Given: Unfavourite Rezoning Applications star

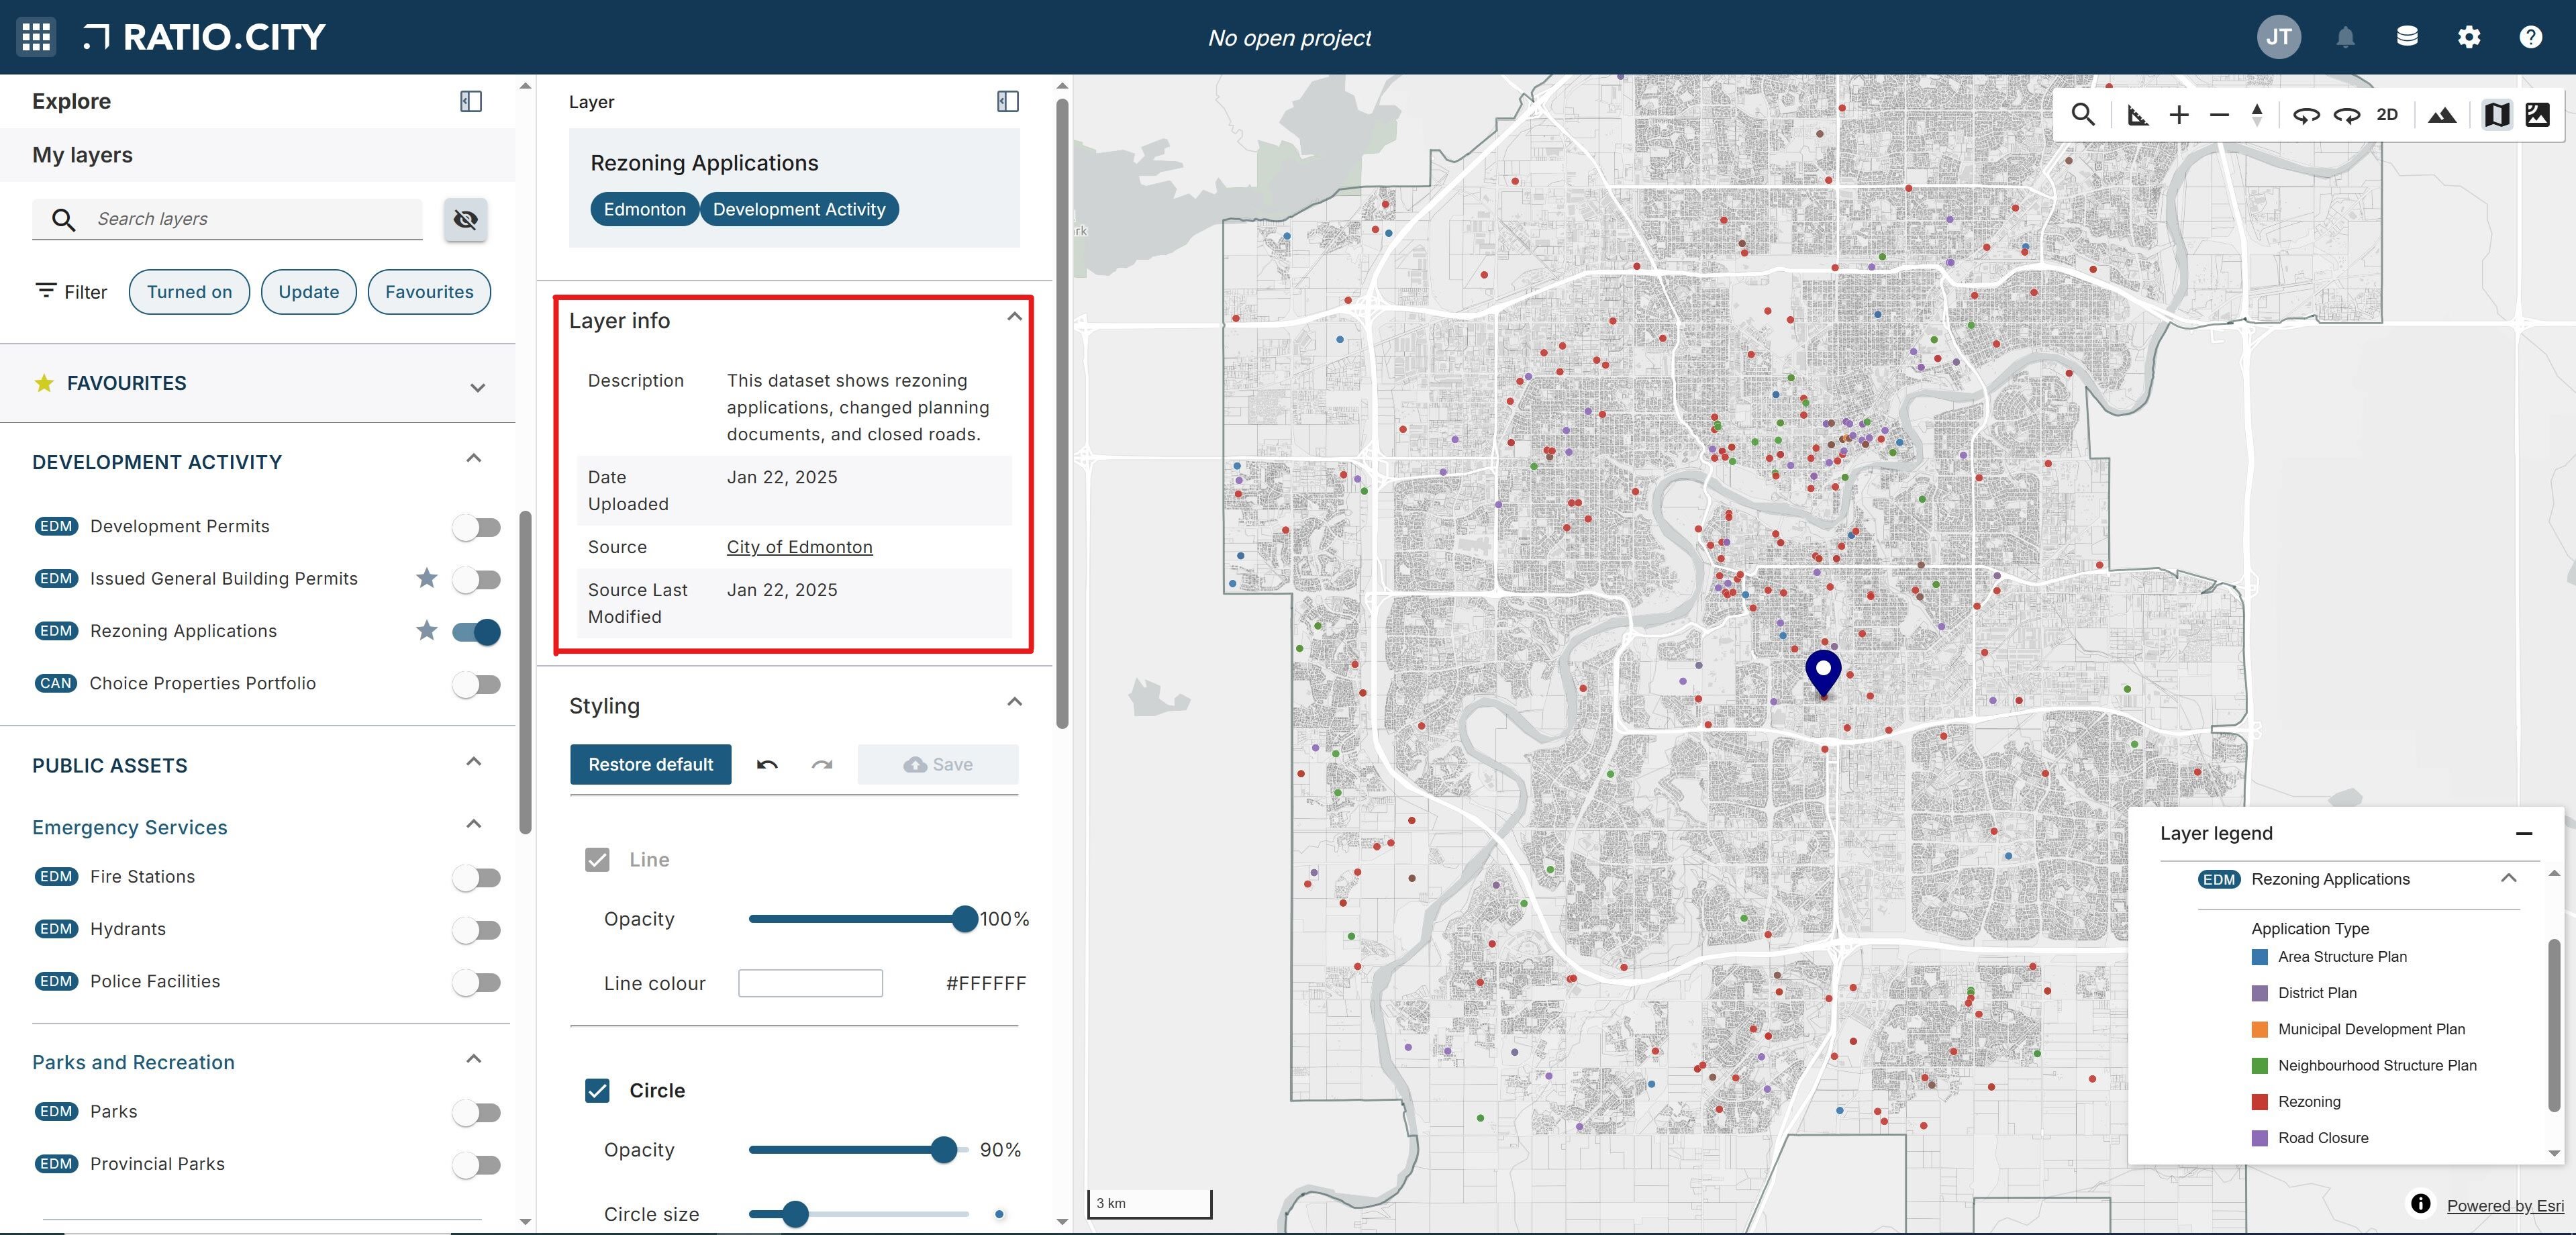Looking at the screenshot, I should coord(427,630).
